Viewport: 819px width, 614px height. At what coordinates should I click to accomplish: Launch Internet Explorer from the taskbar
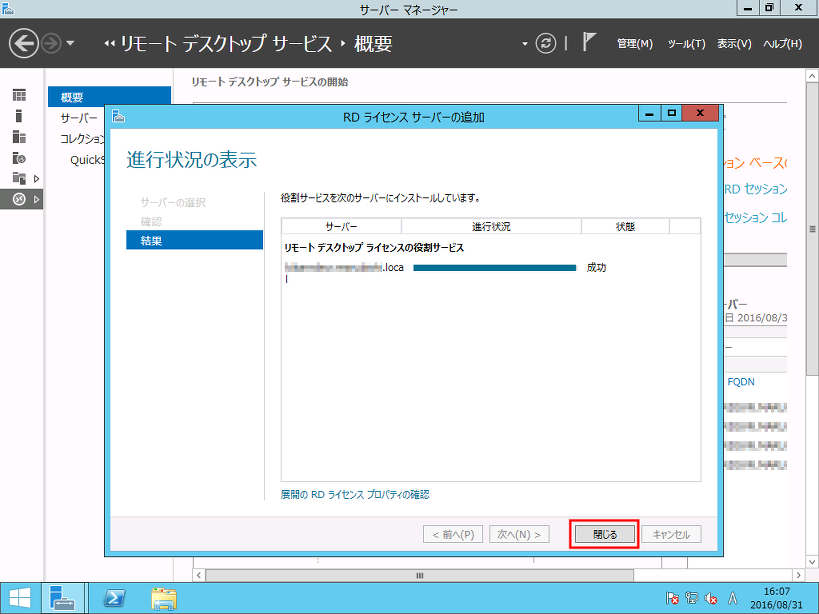(x=115, y=599)
